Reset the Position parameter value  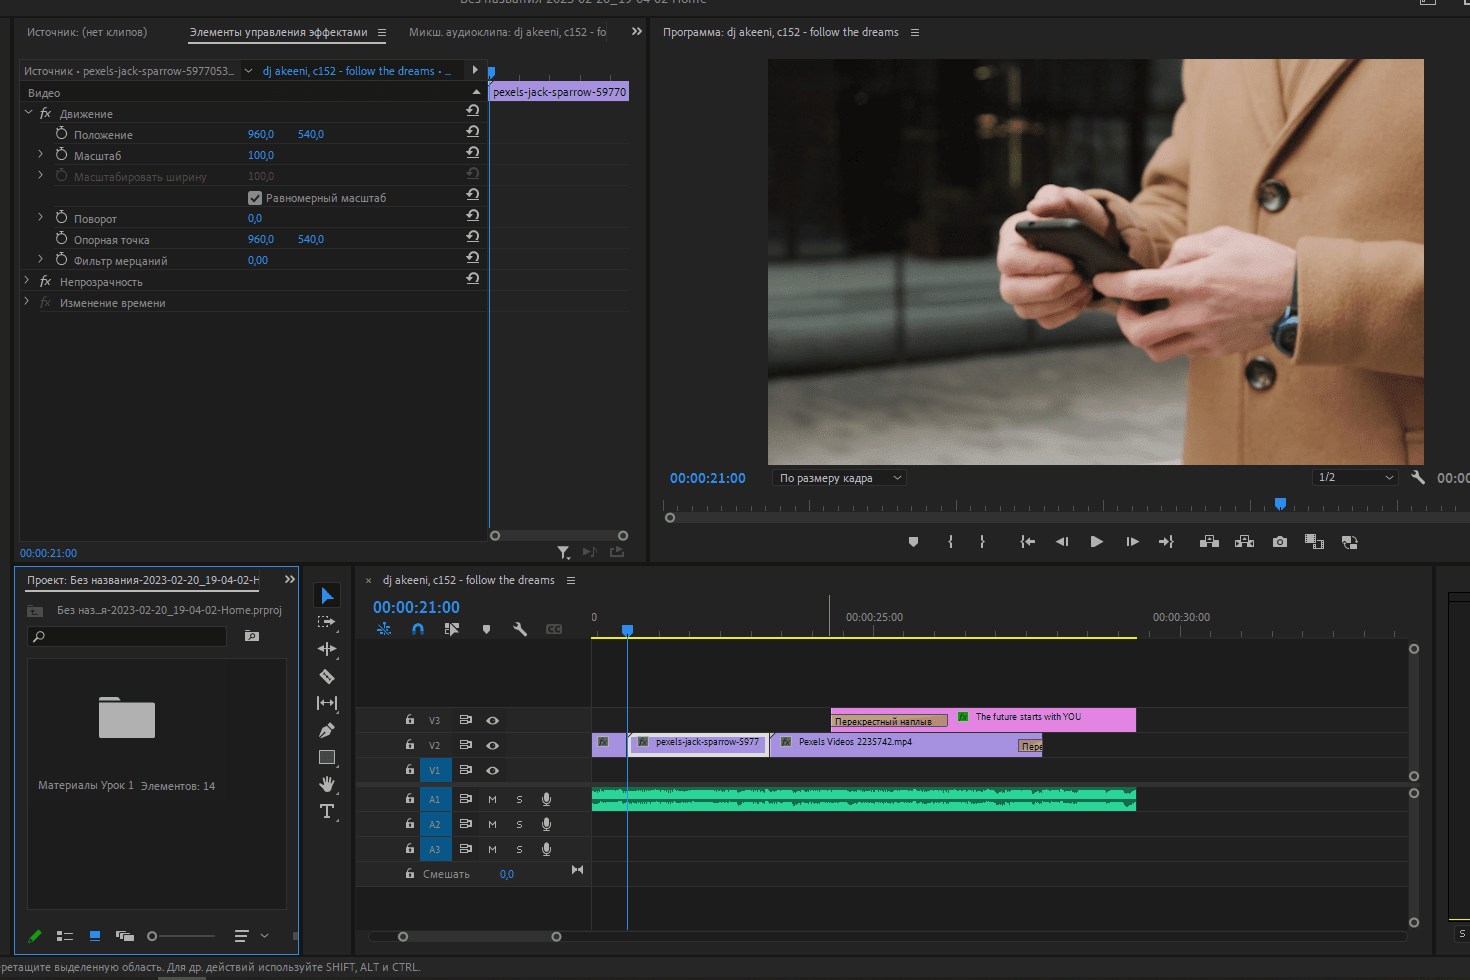pyautogui.click(x=473, y=133)
